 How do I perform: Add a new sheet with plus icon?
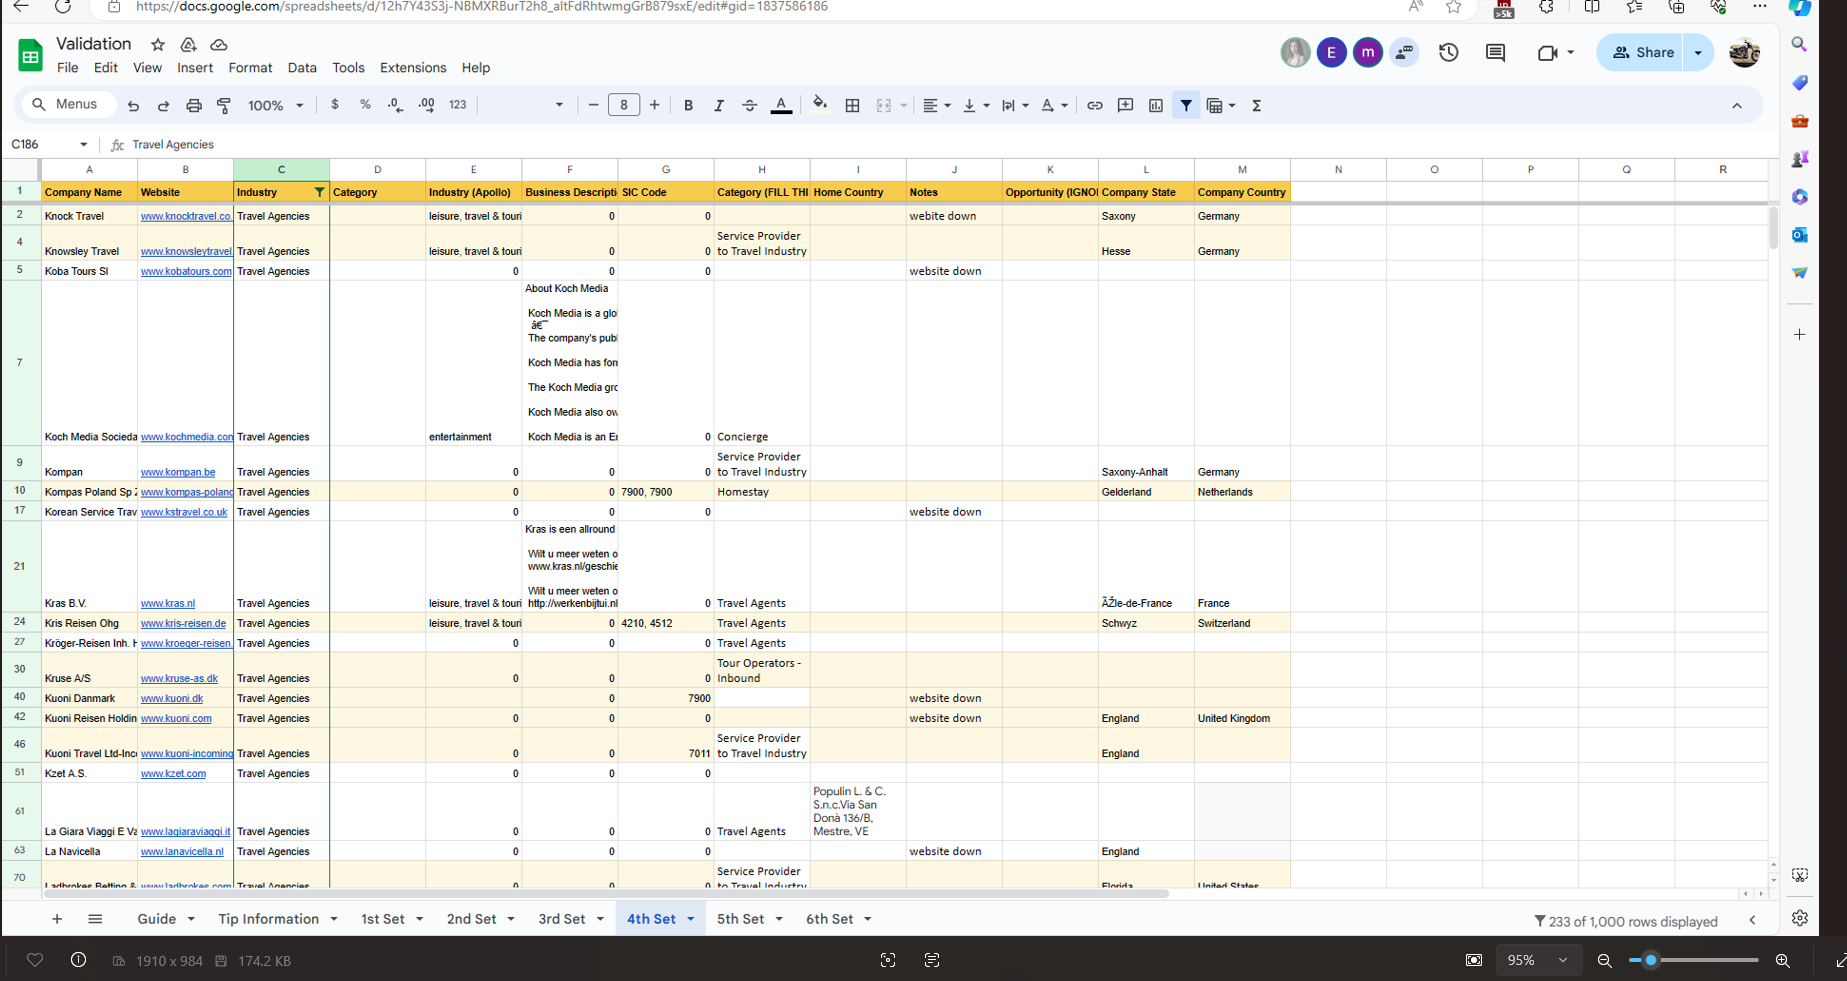coord(57,919)
